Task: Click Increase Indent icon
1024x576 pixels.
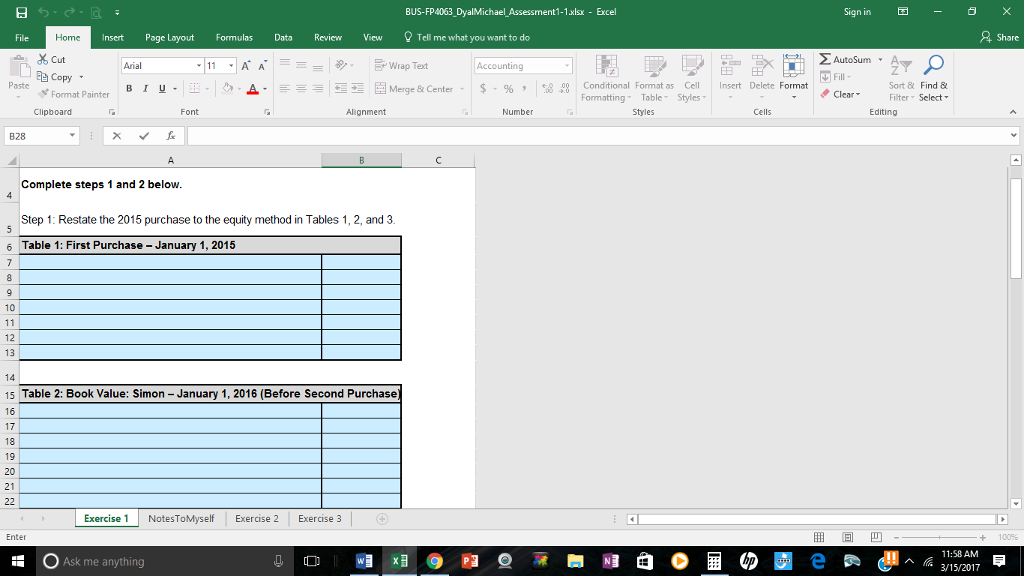Action: click(358, 89)
